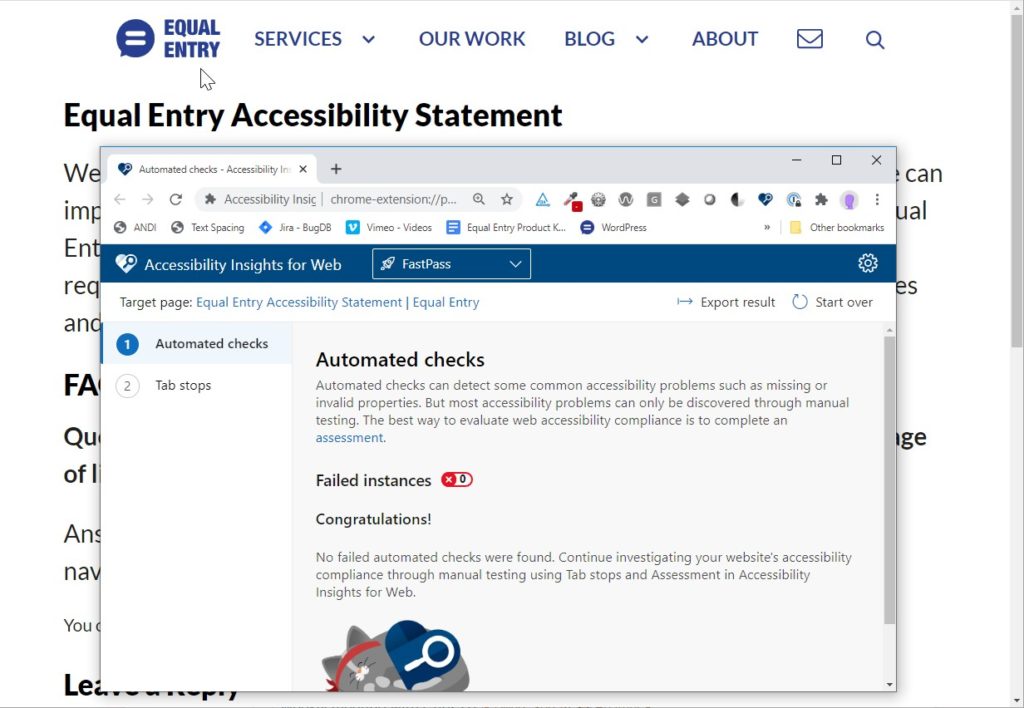Expand the Blog menu chevron
Image resolution: width=1024 pixels, height=708 pixels.
pos(642,40)
